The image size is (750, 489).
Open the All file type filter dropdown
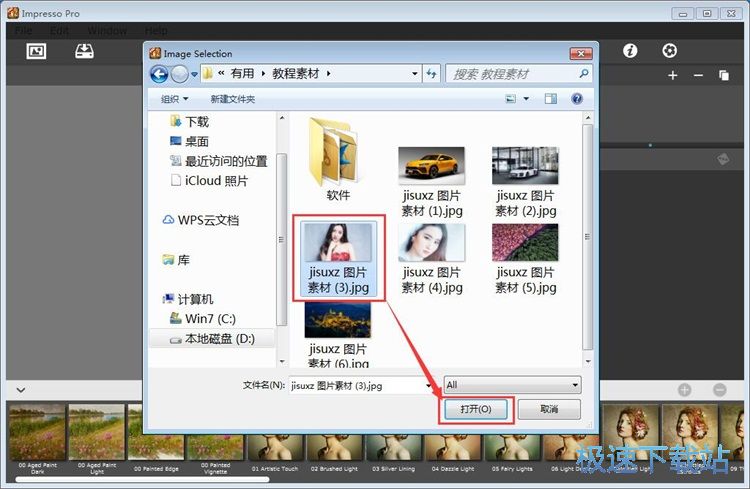[x=512, y=384]
